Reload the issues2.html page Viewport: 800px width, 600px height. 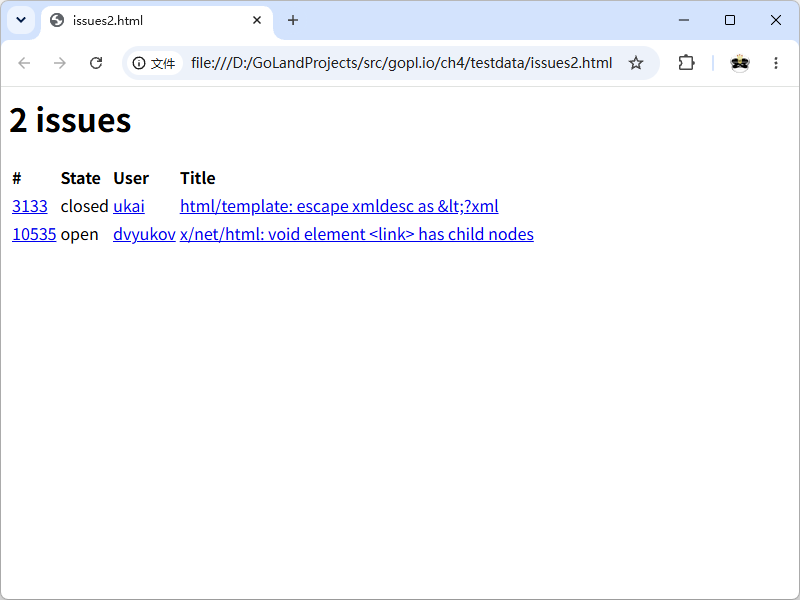(96, 63)
